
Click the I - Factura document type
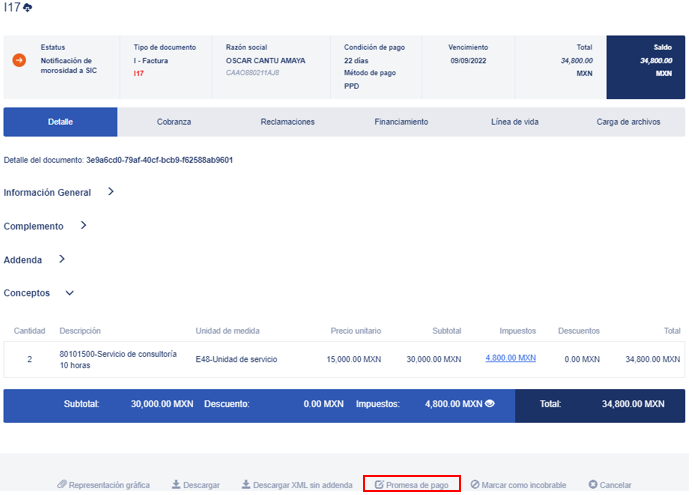151,60
